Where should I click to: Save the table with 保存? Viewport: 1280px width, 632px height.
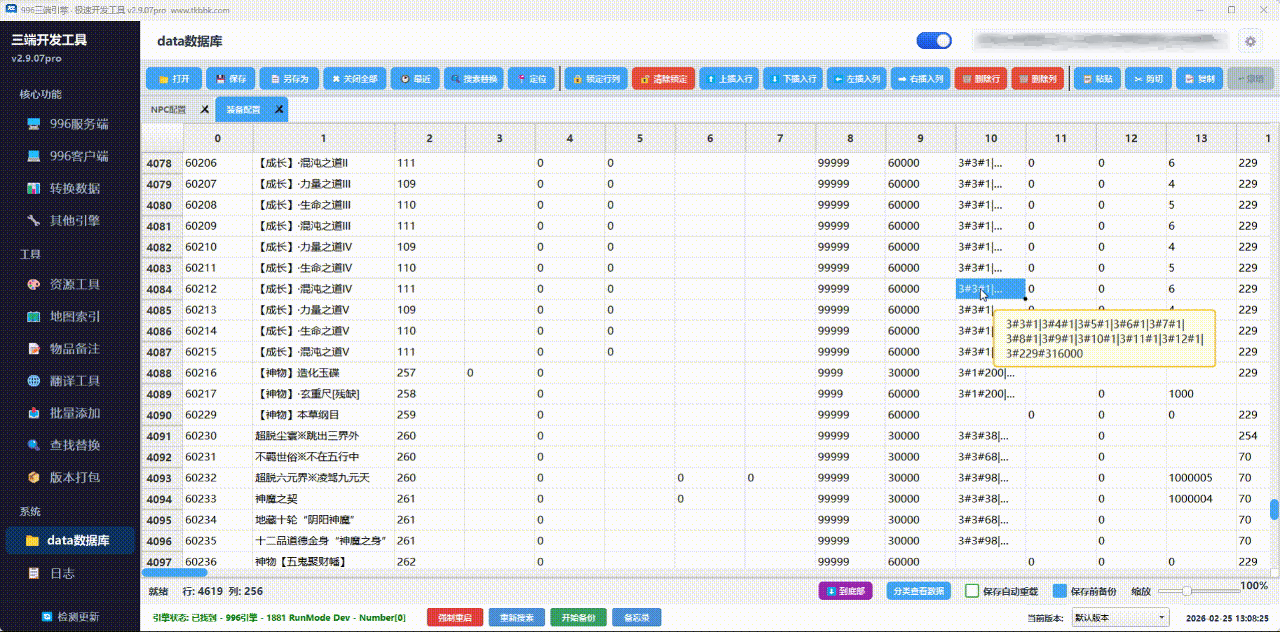[x=230, y=79]
